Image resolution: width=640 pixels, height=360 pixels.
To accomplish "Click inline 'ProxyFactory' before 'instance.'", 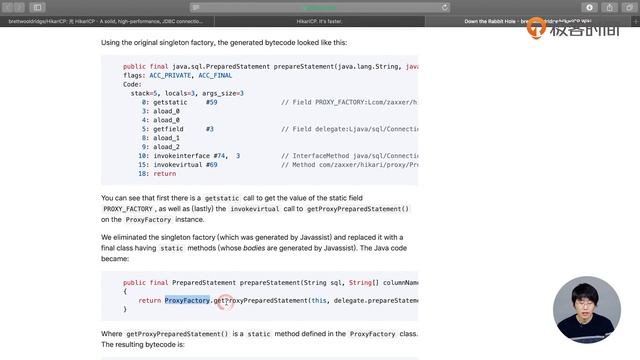I will [148, 220].
